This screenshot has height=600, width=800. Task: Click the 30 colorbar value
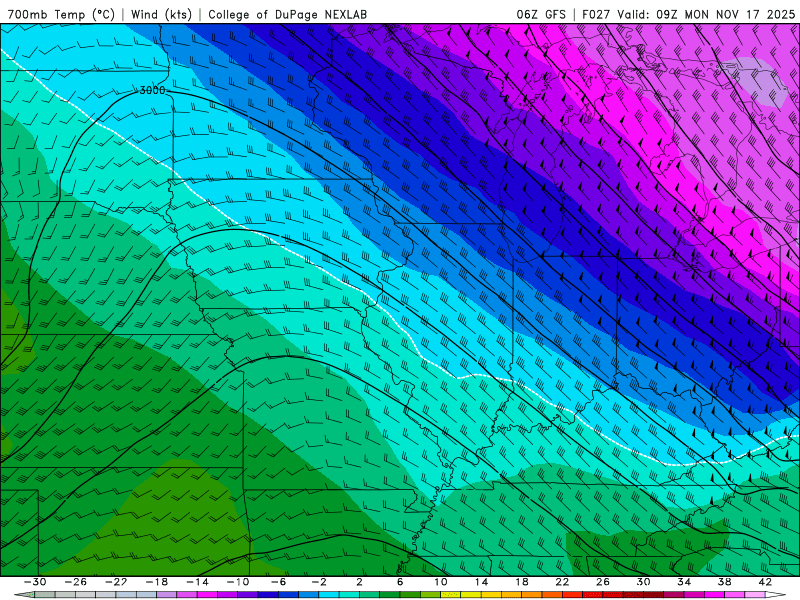643,582
